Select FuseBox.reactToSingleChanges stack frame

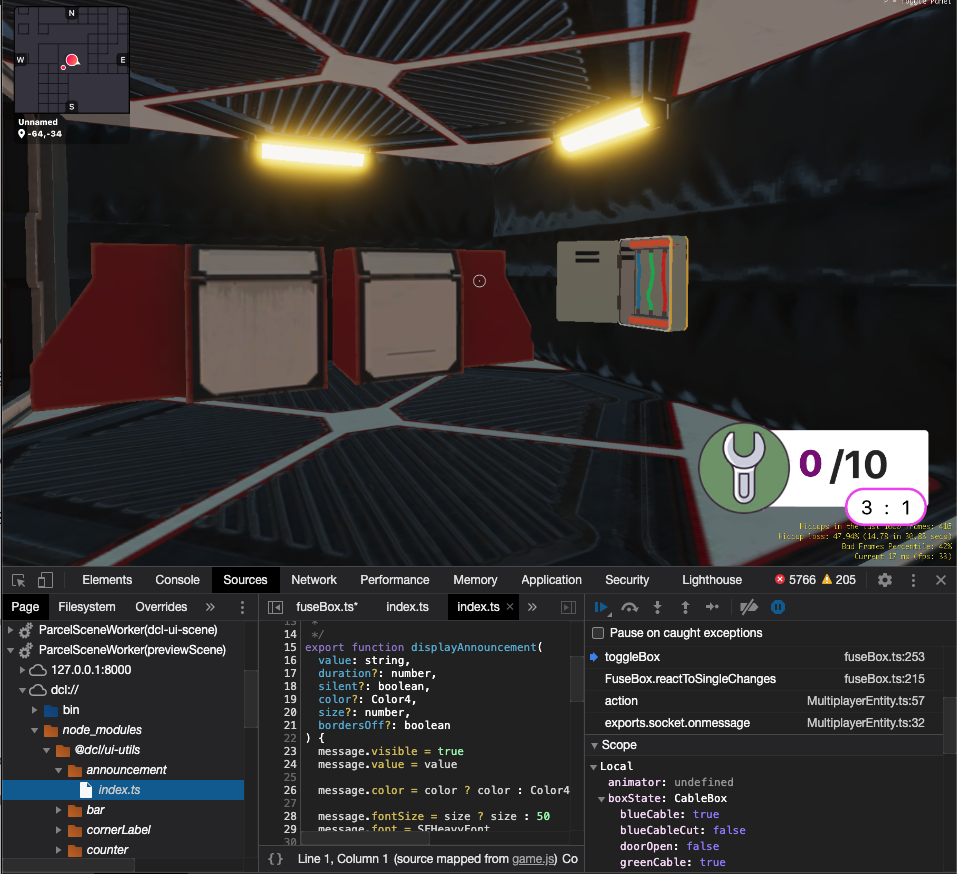click(x=764, y=679)
